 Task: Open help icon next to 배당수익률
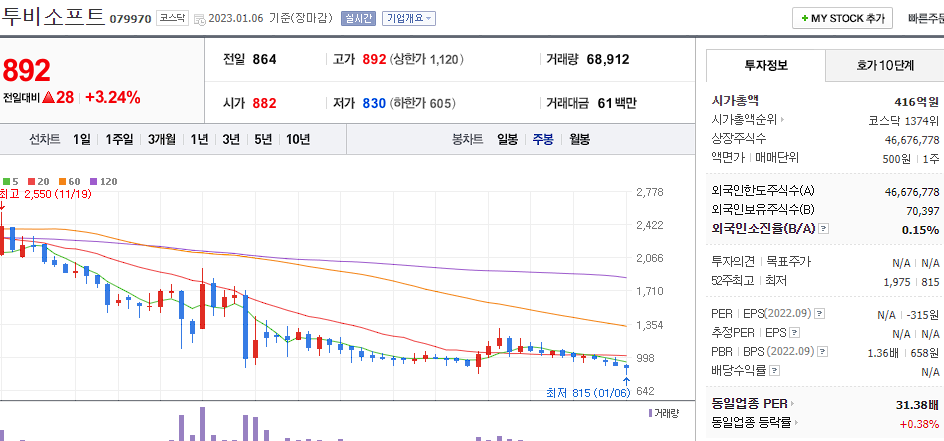775,371
